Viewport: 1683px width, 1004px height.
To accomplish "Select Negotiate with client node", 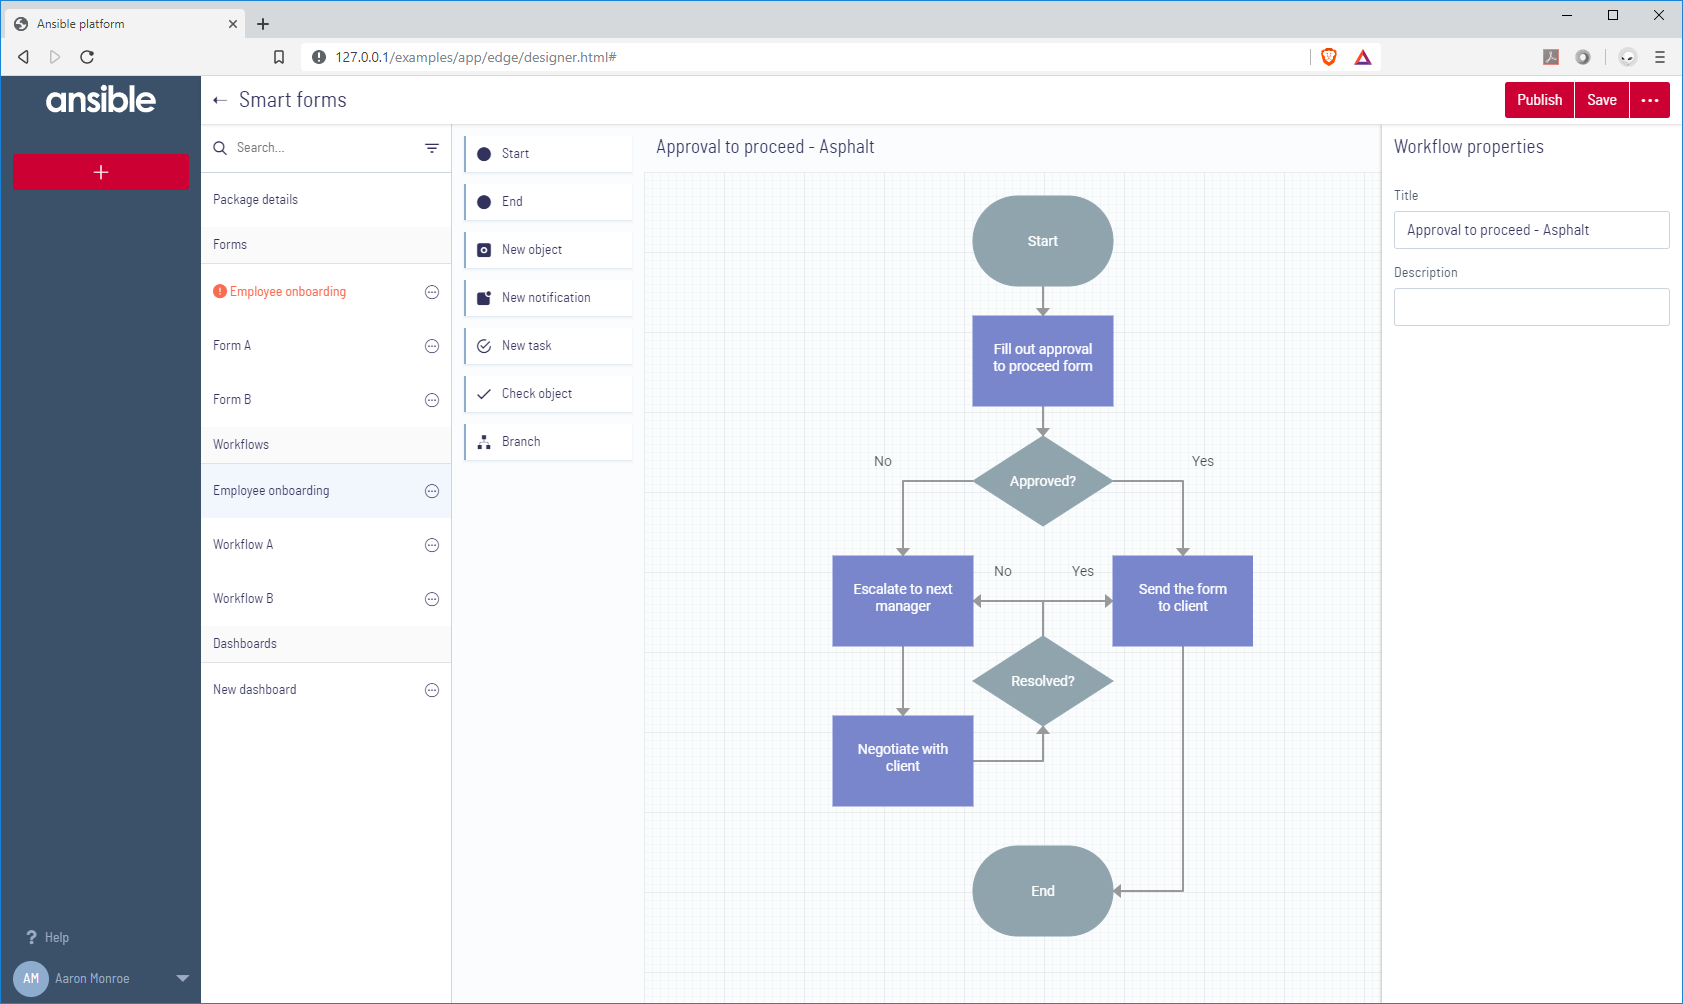I will pos(903,761).
